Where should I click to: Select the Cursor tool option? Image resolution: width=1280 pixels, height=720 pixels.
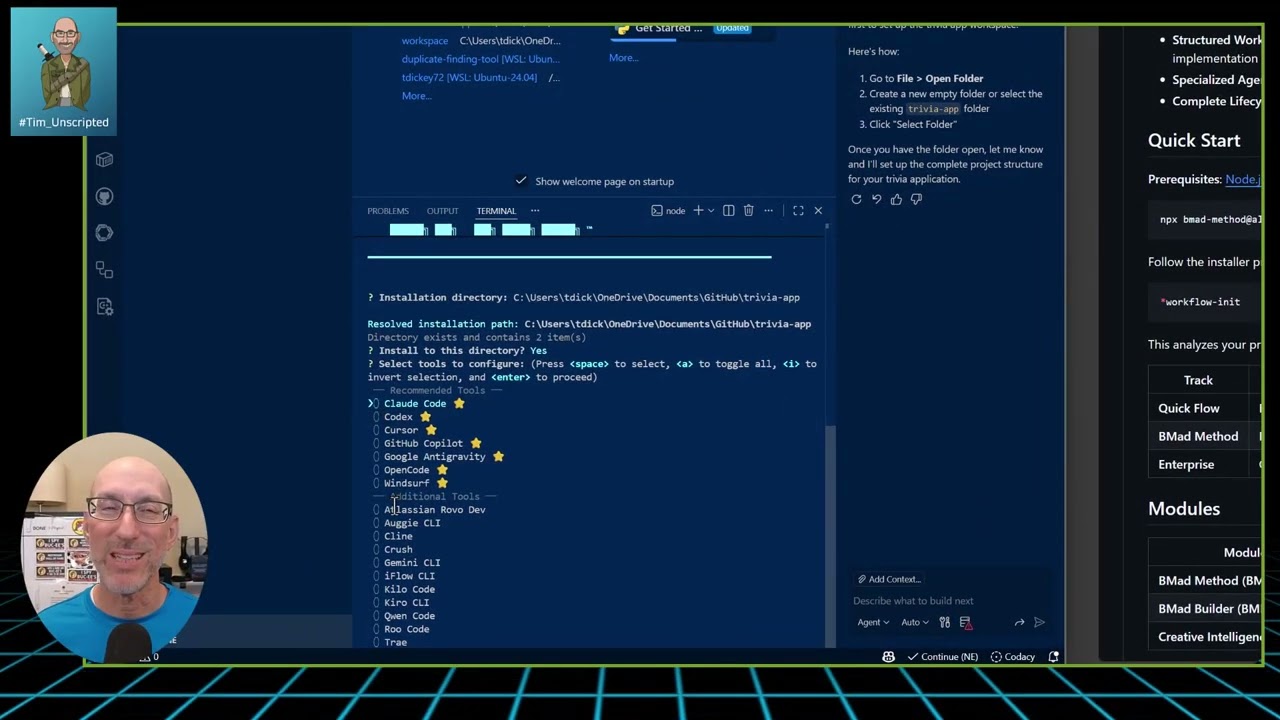pos(401,430)
